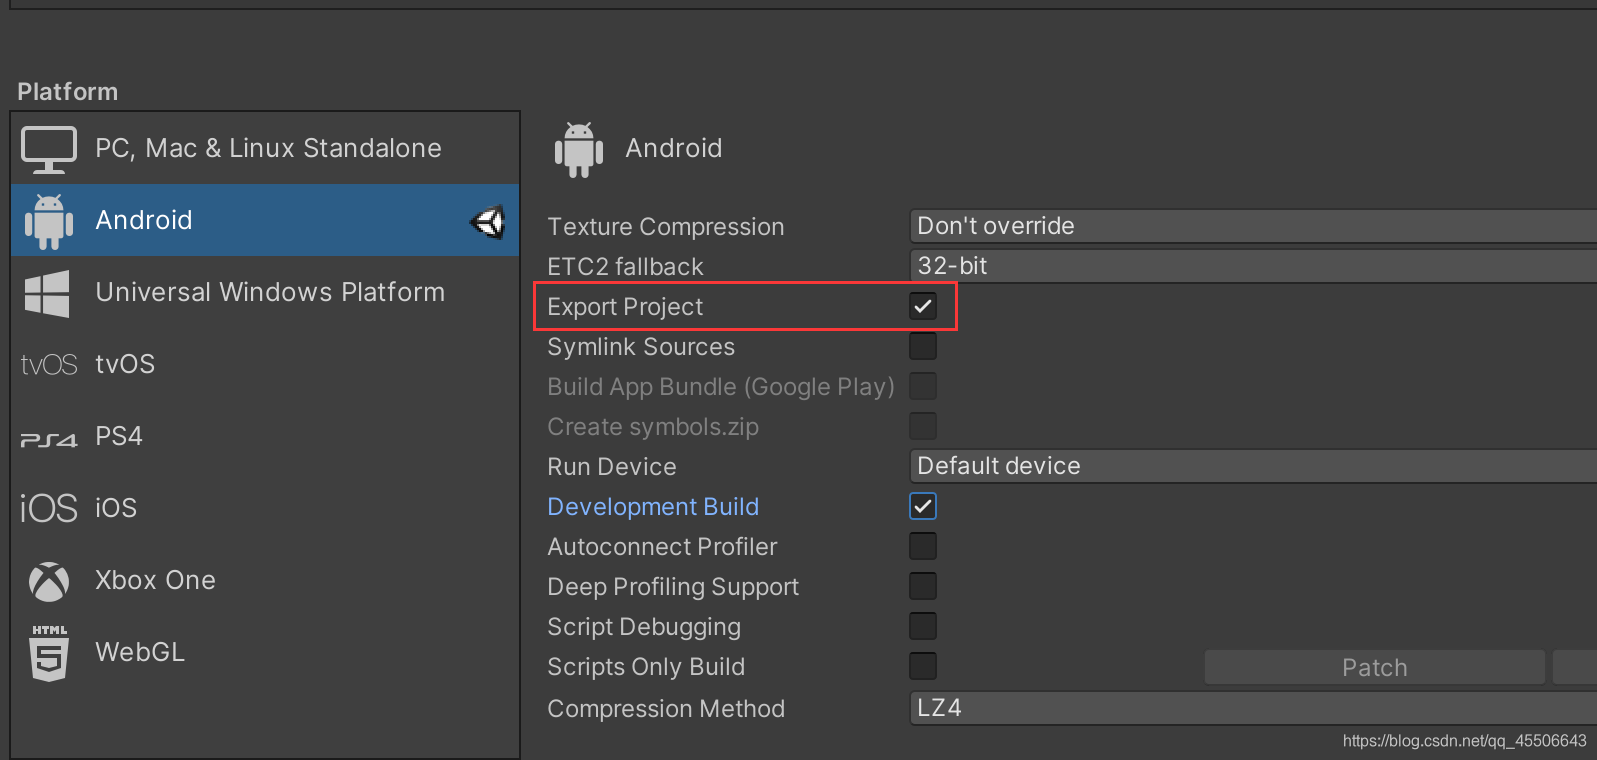Viewport: 1597px width, 760px height.
Task: Enable the Symlink Sources checkbox
Action: 923,346
